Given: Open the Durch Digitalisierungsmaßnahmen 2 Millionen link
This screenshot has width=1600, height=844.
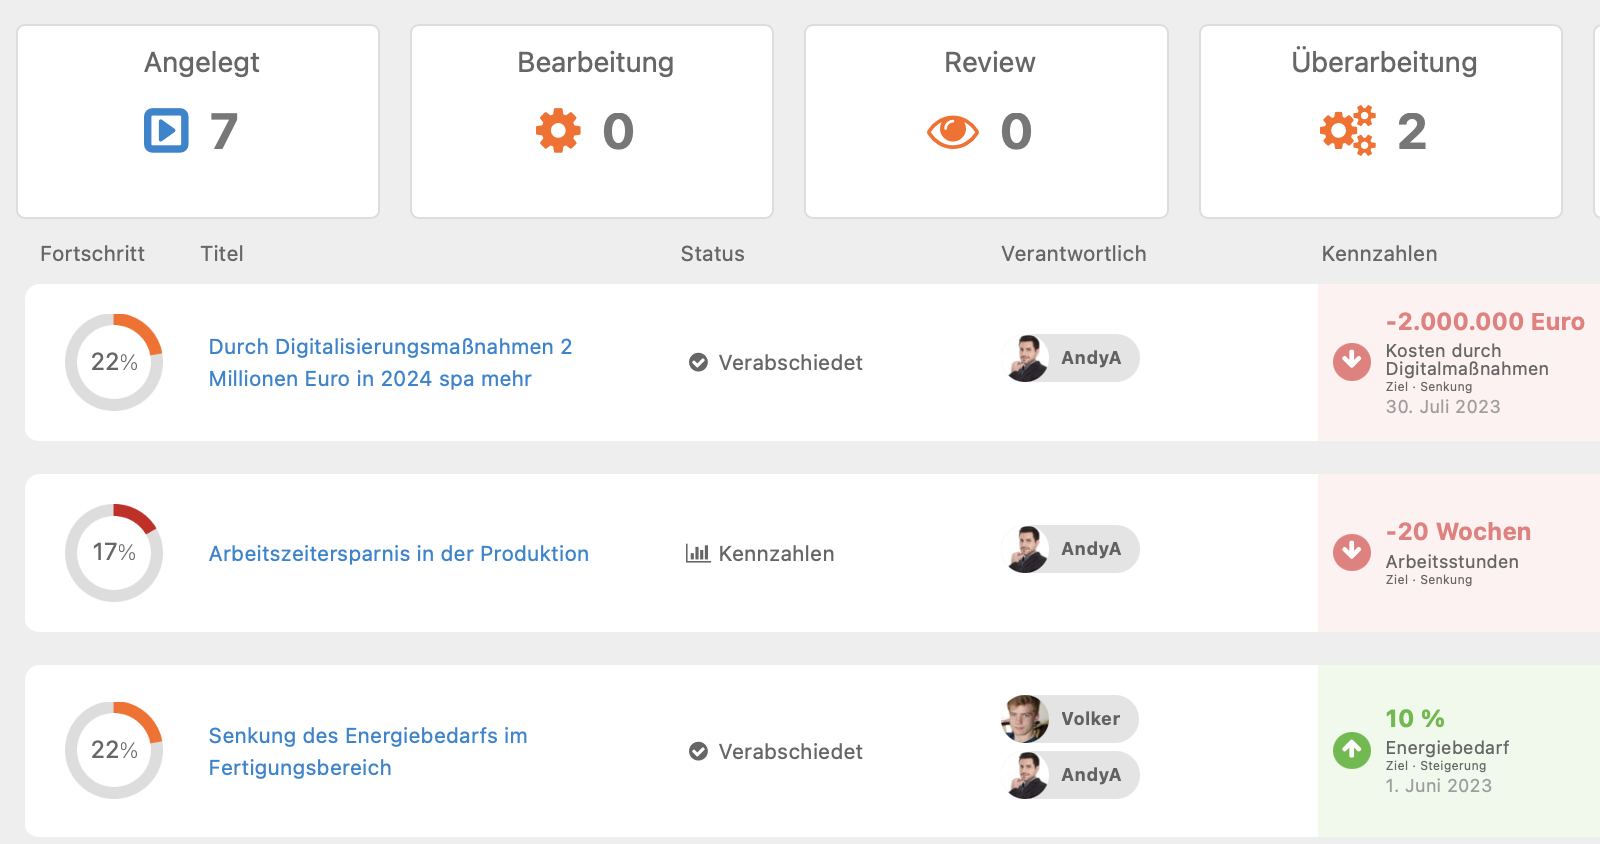Looking at the screenshot, I should click(x=390, y=363).
